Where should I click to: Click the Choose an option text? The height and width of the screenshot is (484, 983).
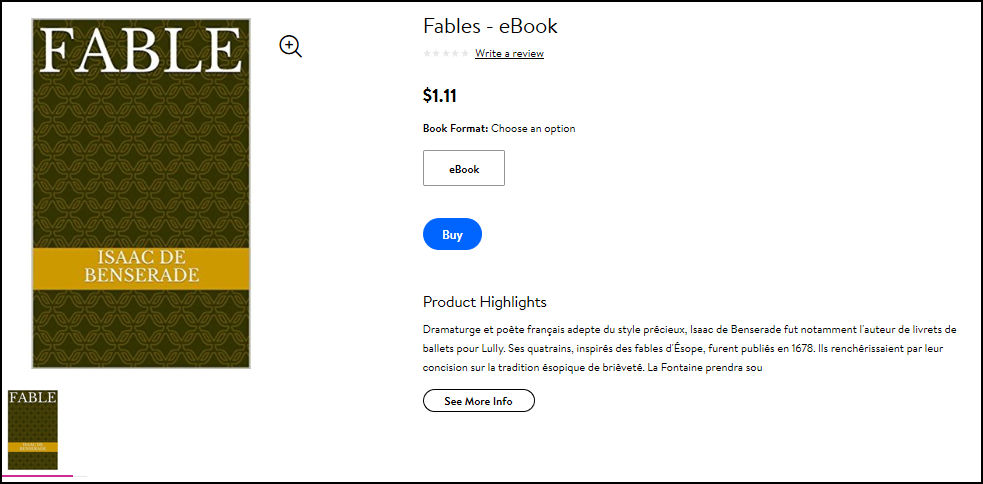point(533,129)
